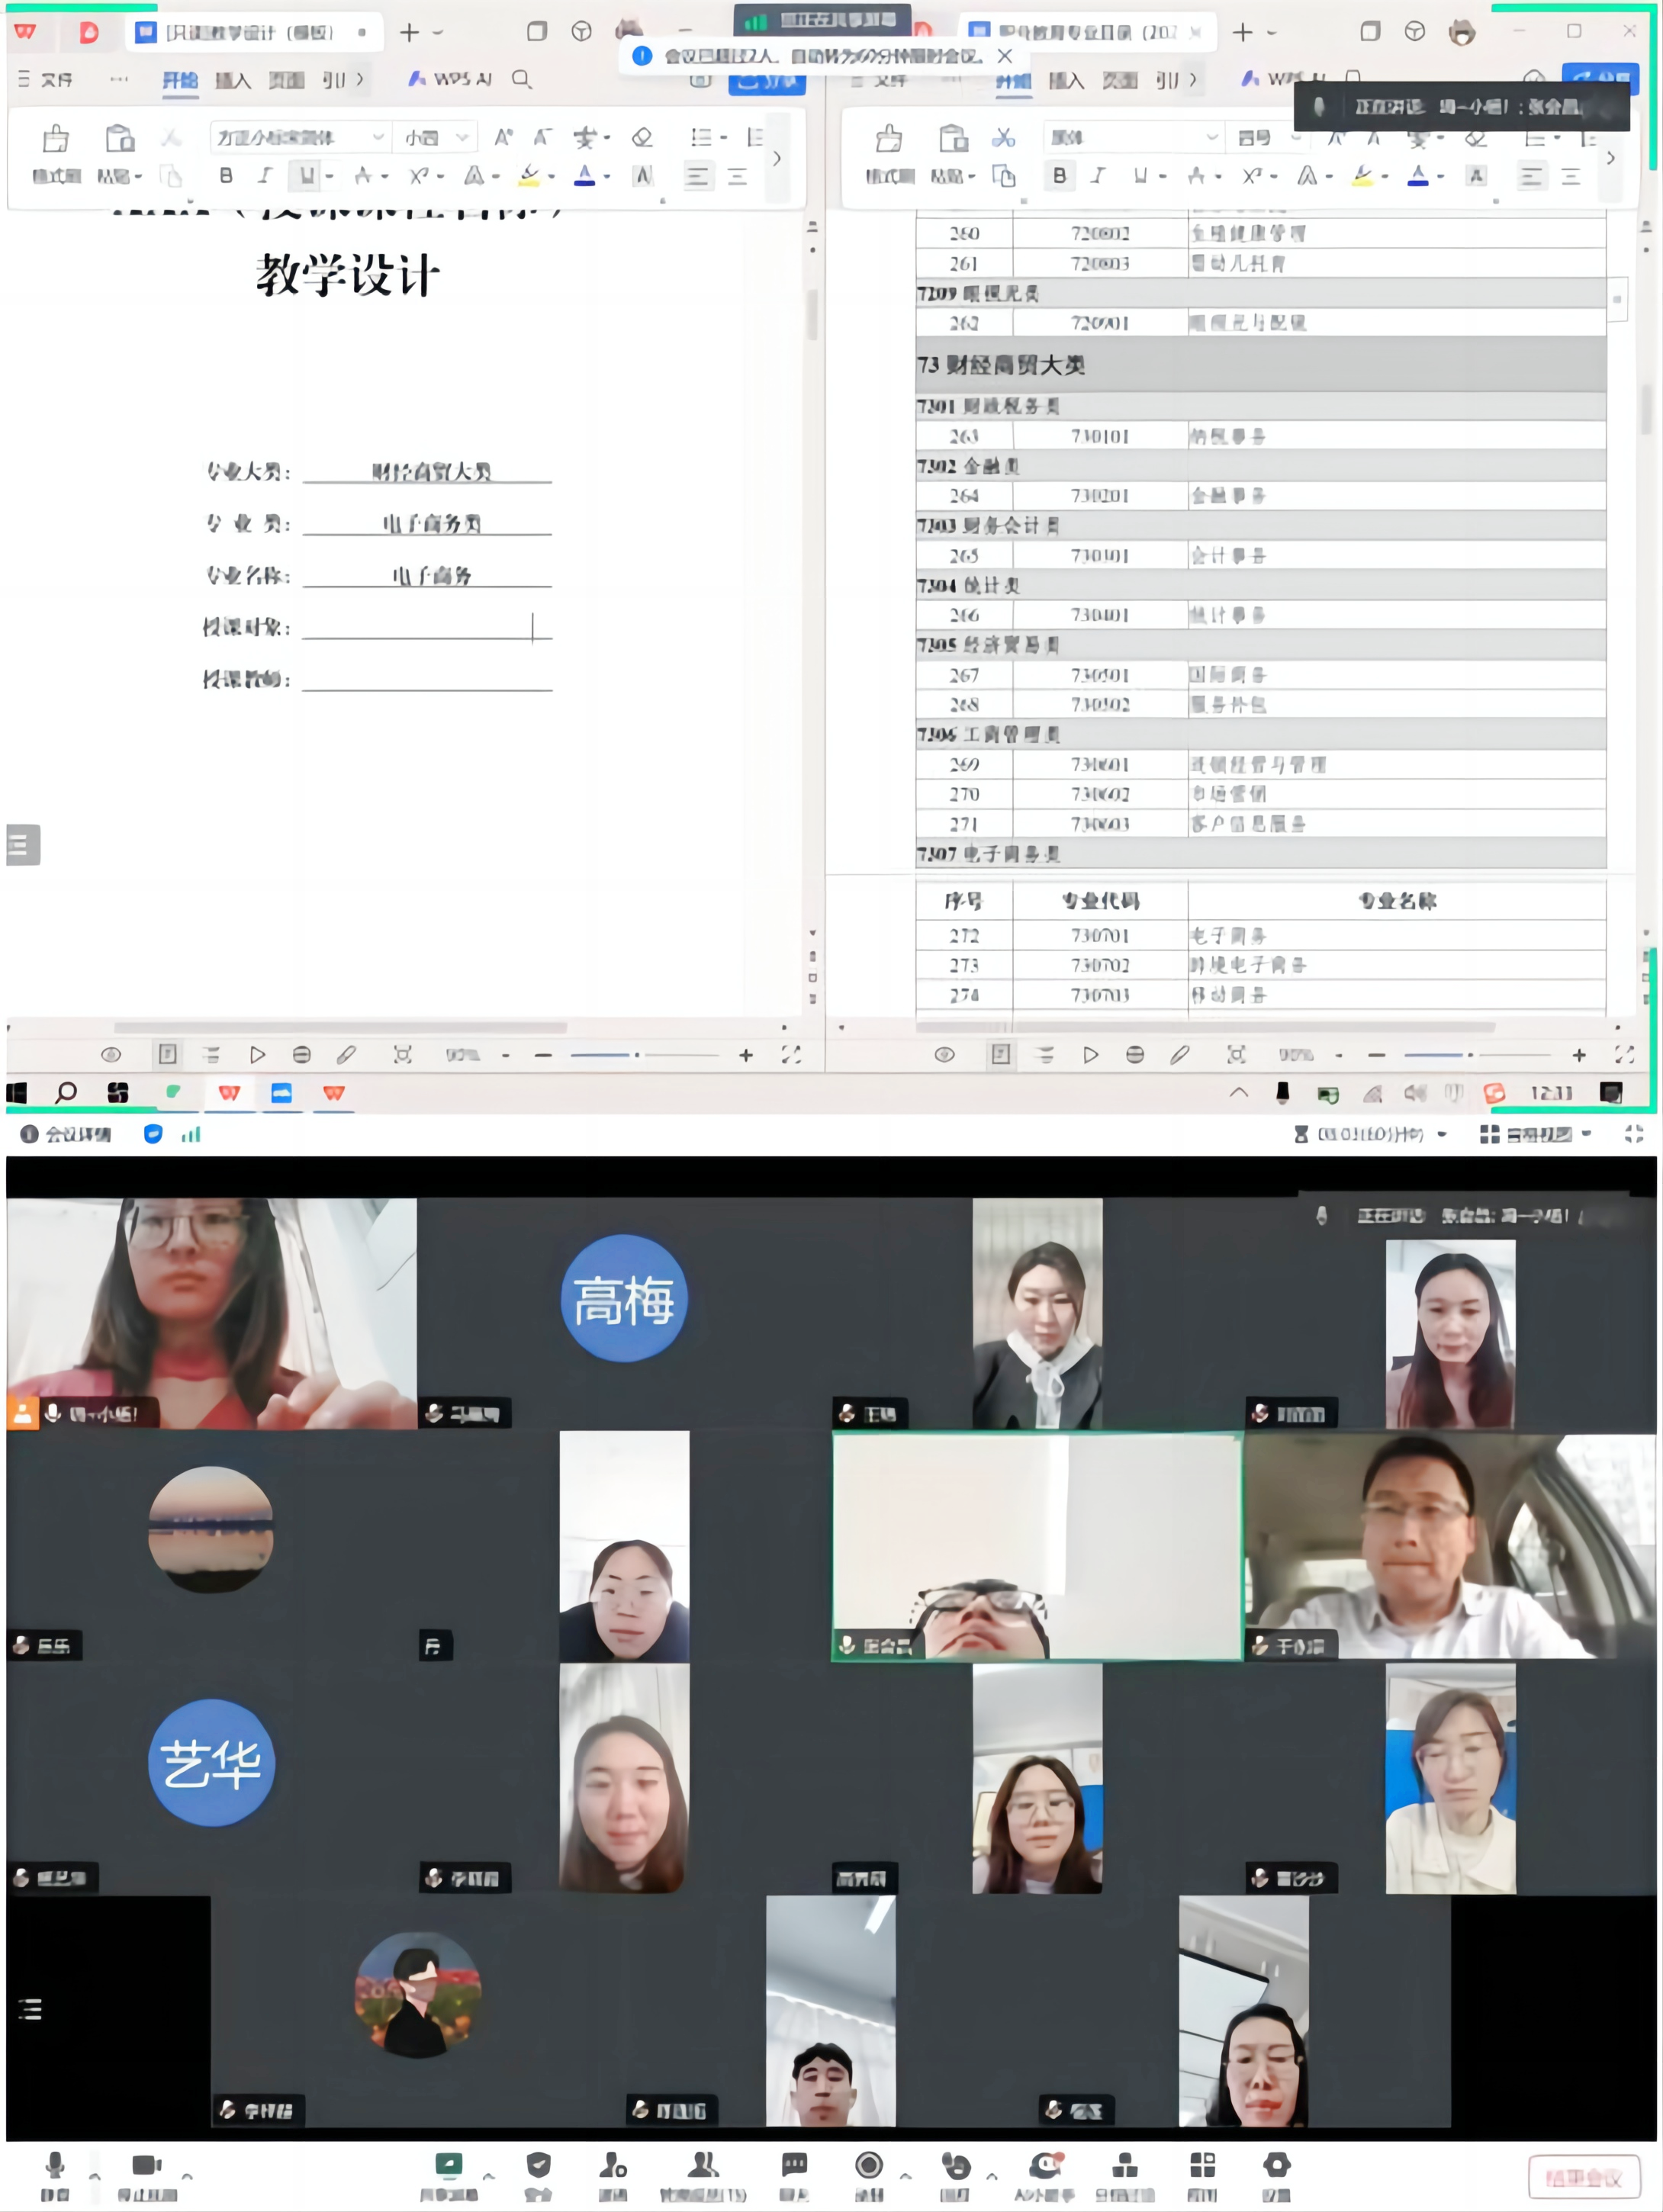
Task: Enter fullscreen from left WPS status bar
Action: coord(791,1055)
